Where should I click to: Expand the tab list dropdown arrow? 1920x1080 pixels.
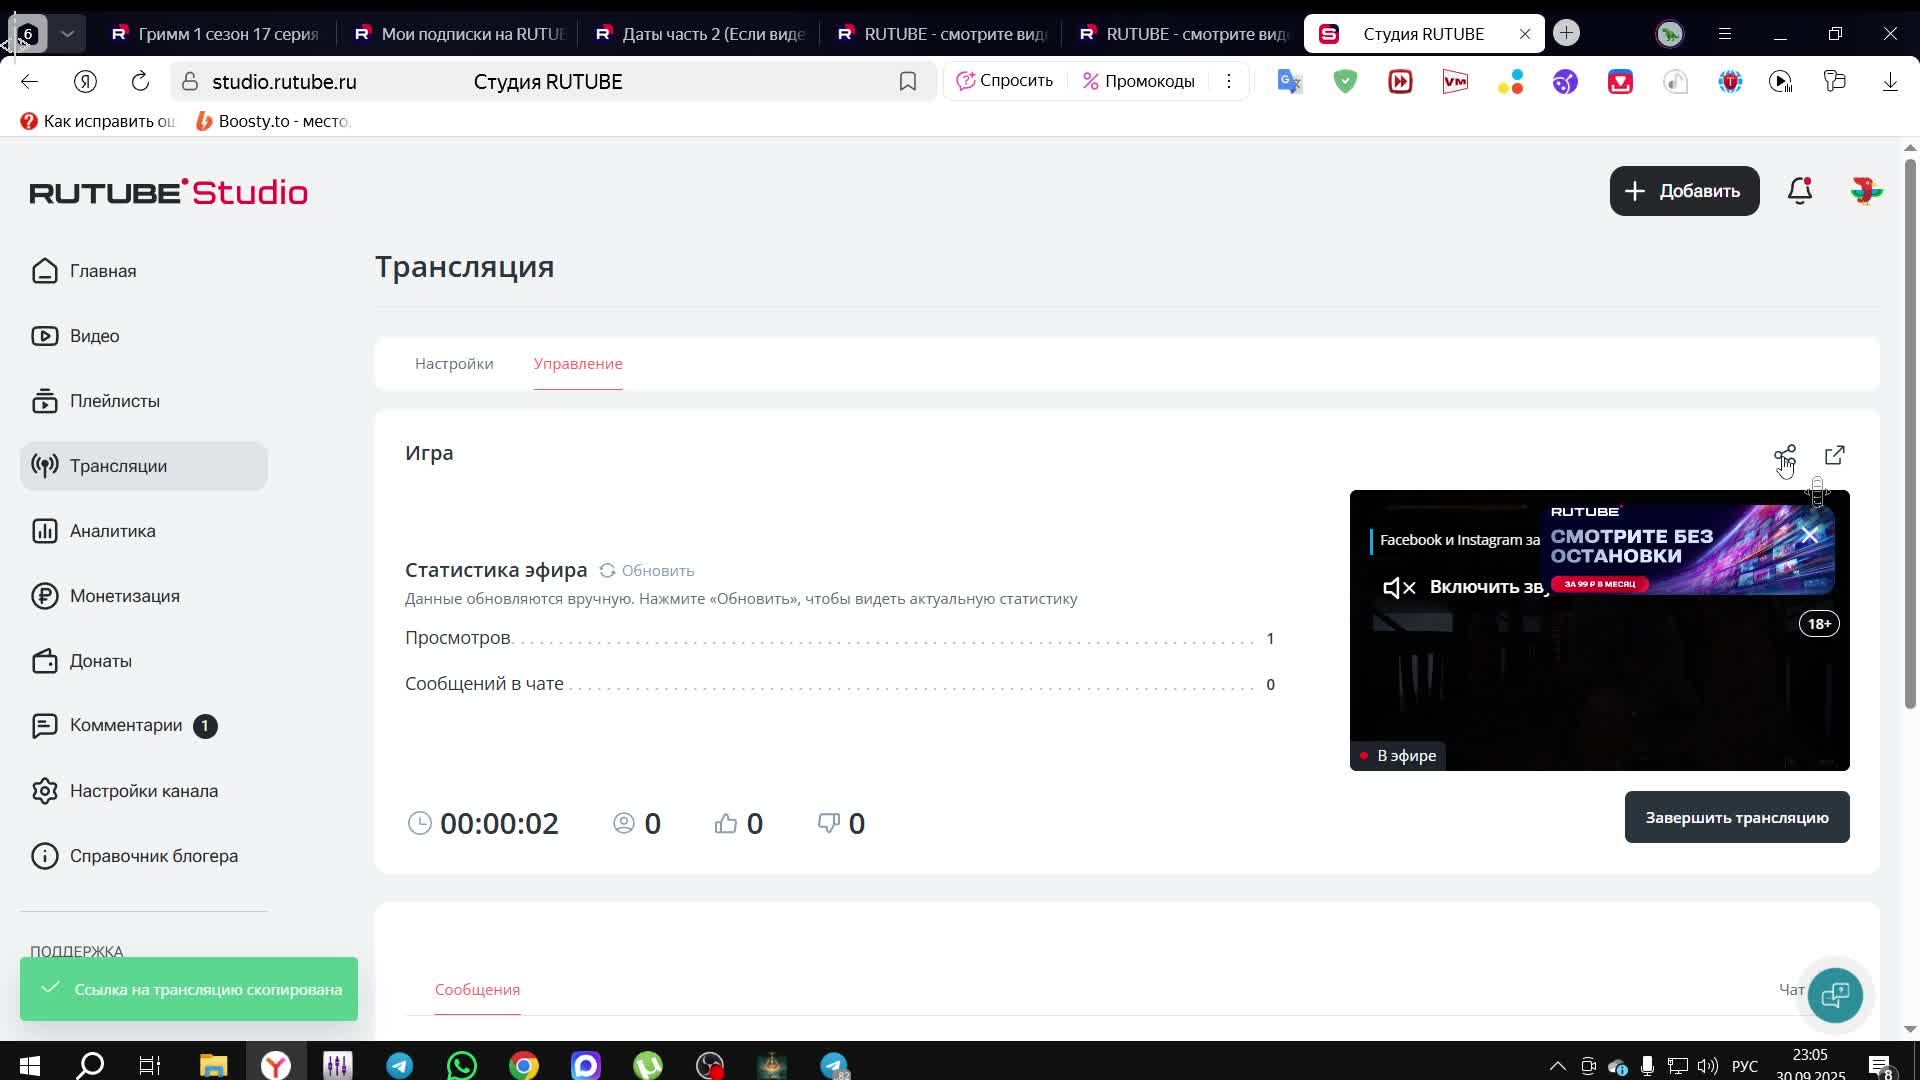tap(67, 33)
